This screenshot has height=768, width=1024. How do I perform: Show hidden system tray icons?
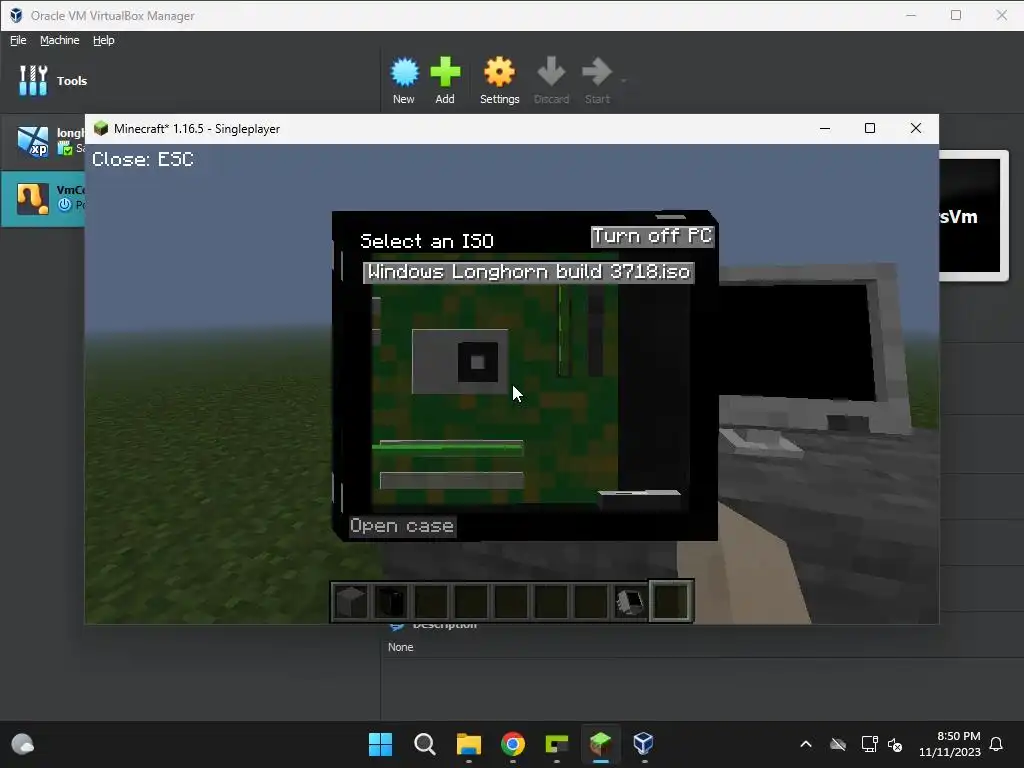tap(806, 744)
